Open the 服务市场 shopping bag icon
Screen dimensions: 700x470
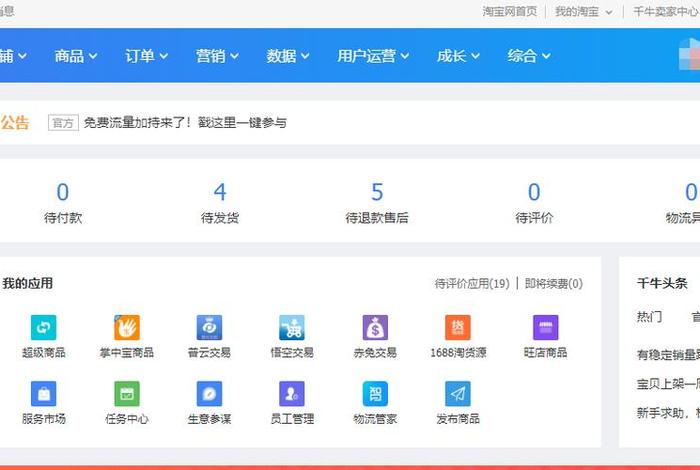pyautogui.click(x=44, y=394)
